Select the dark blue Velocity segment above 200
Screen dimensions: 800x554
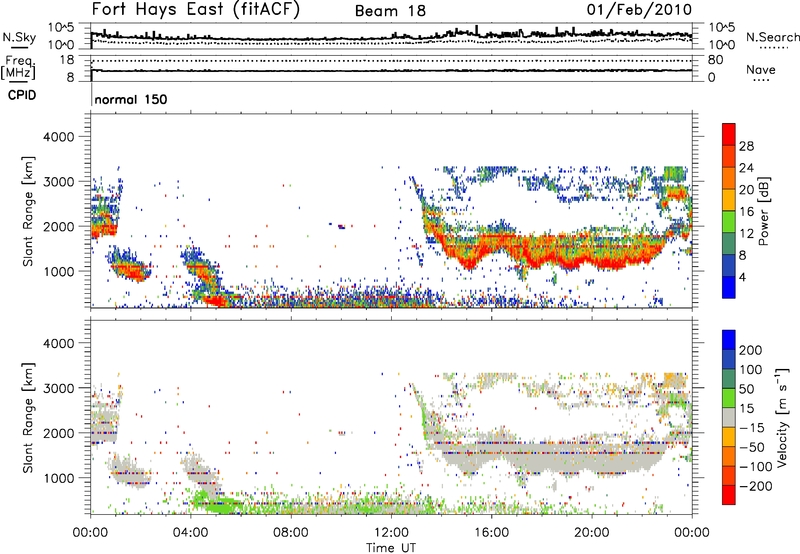click(729, 340)
